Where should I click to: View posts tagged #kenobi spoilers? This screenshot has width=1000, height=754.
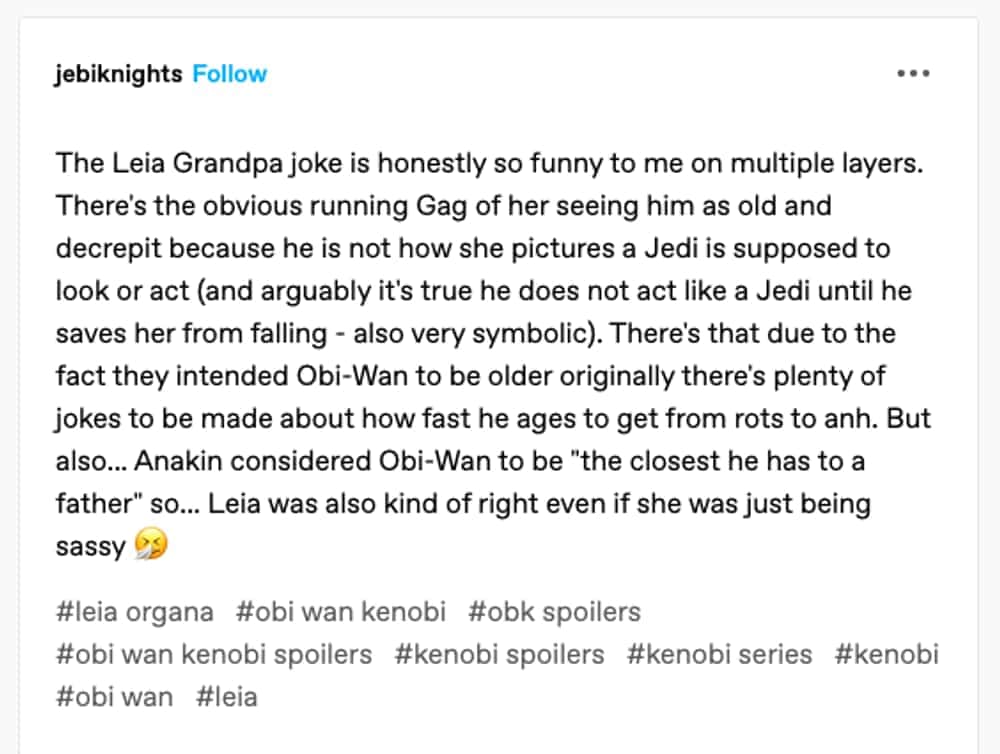point(499,654)
